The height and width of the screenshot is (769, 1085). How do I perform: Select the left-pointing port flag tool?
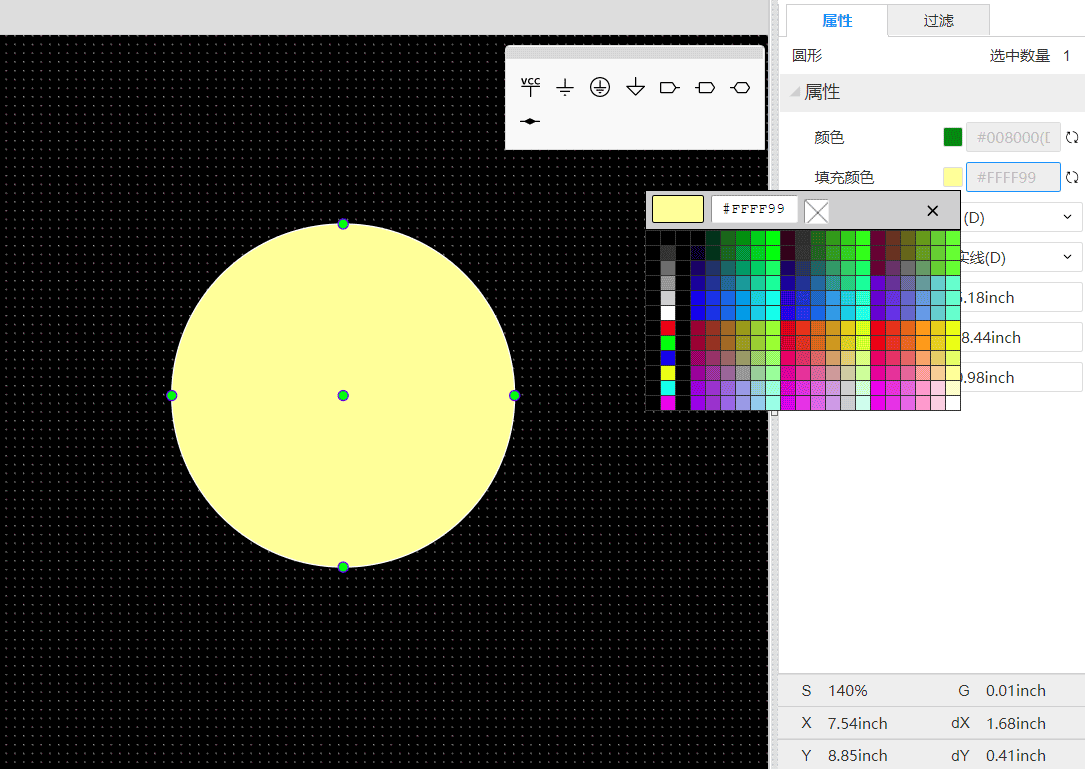click(705, 87)
